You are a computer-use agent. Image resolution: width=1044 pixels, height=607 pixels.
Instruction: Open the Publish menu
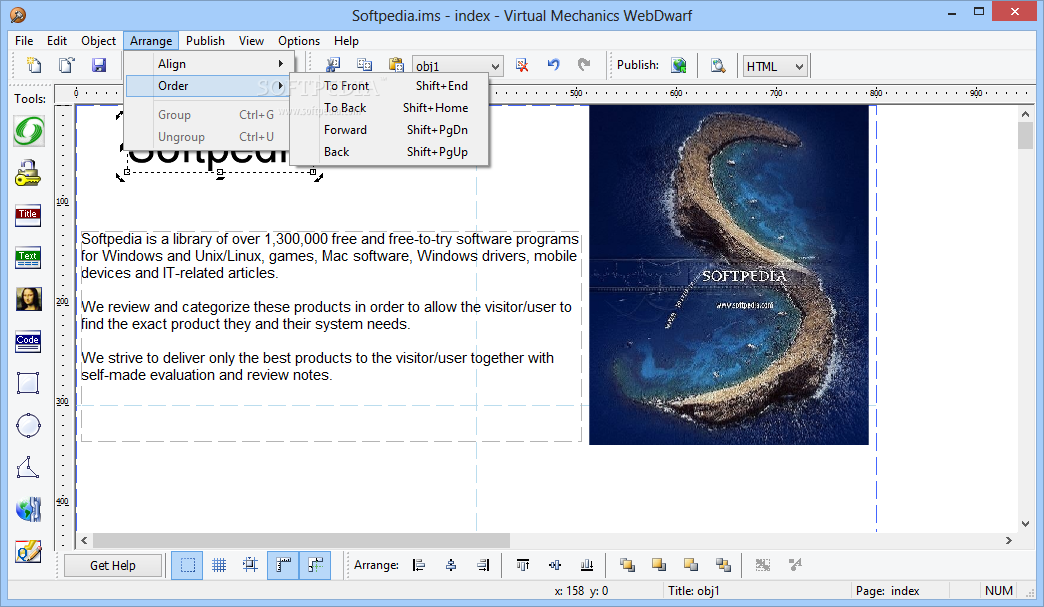pyautogui.click(x=205, y=41)
